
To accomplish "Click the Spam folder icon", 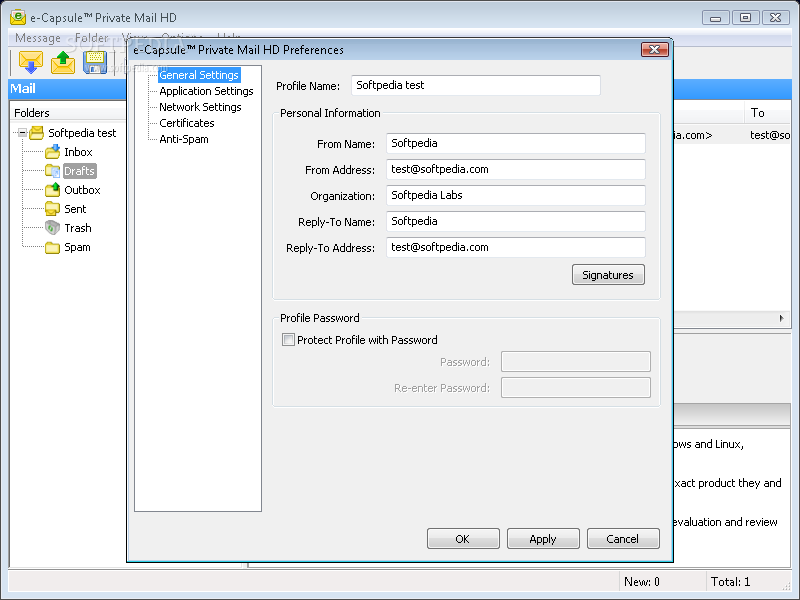I will tap(53, 247).
